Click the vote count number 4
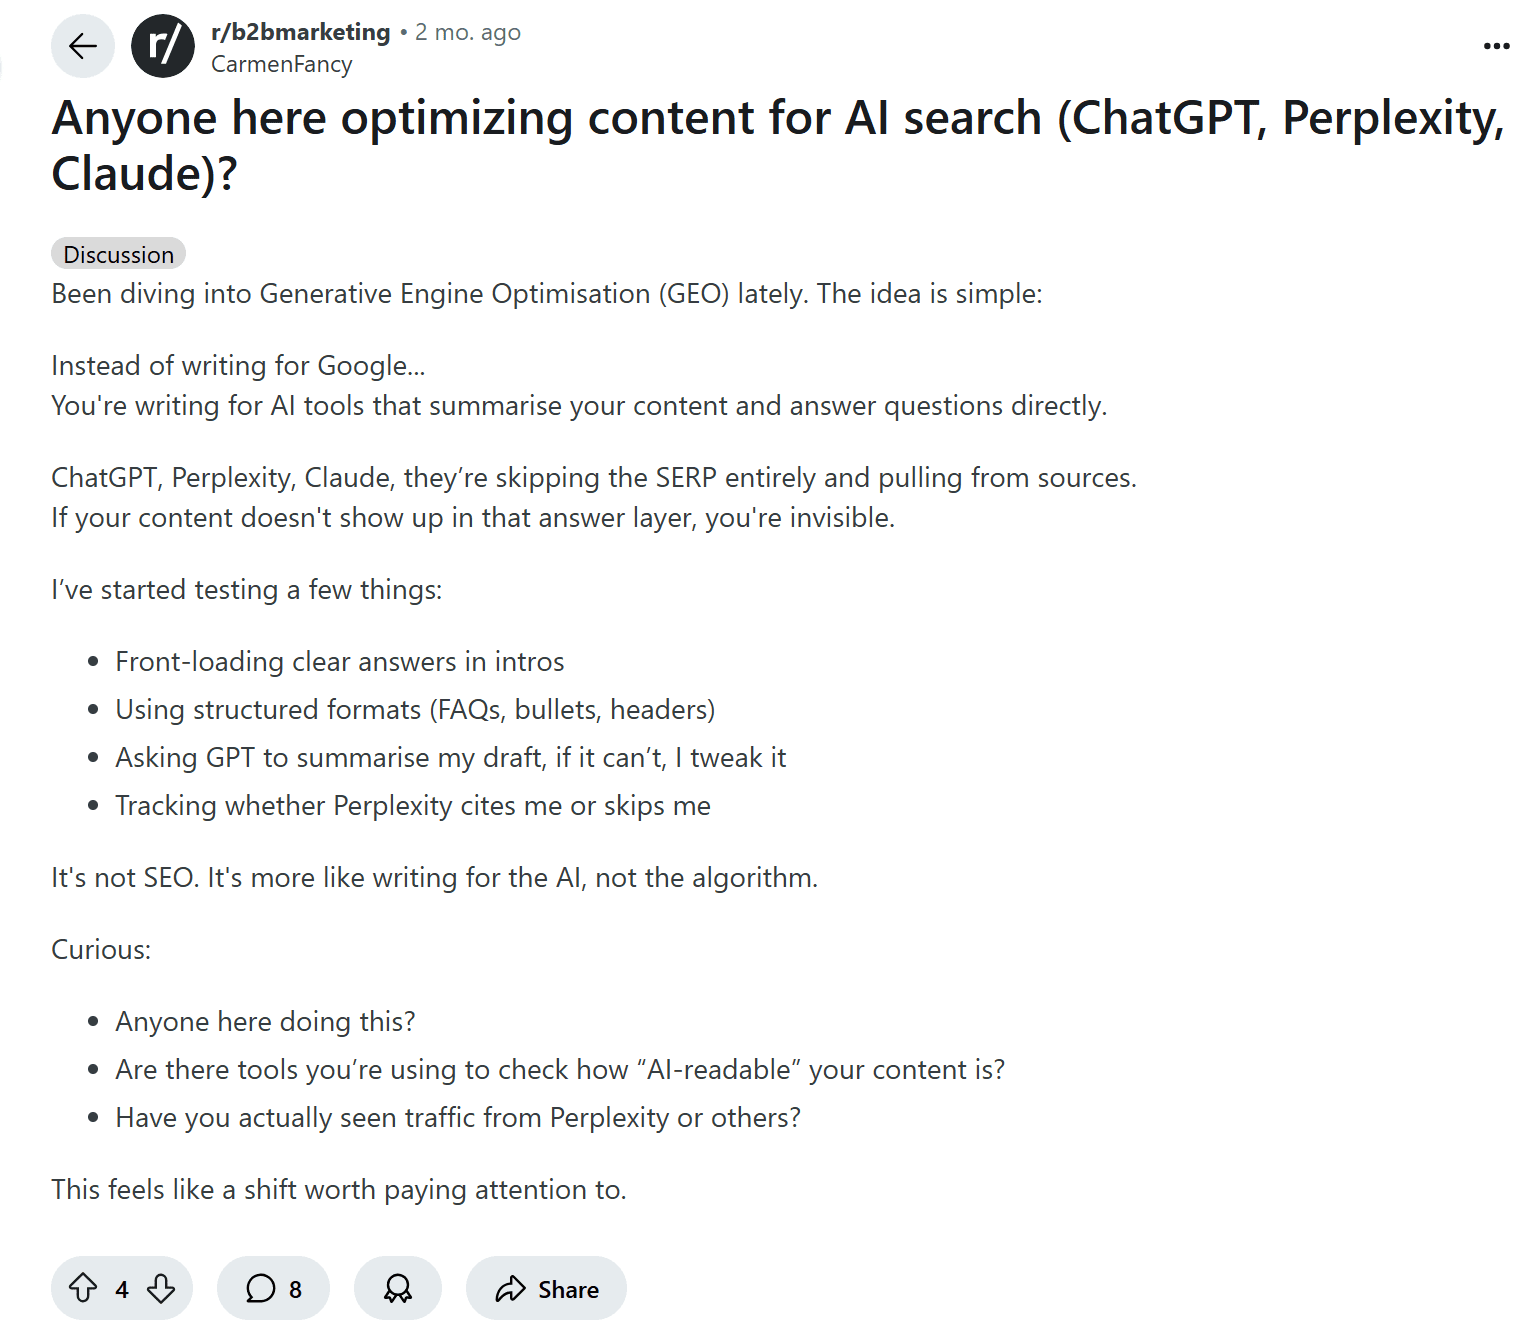The width and height of the screenshot is (1527, 1336). coord(122,1289)
